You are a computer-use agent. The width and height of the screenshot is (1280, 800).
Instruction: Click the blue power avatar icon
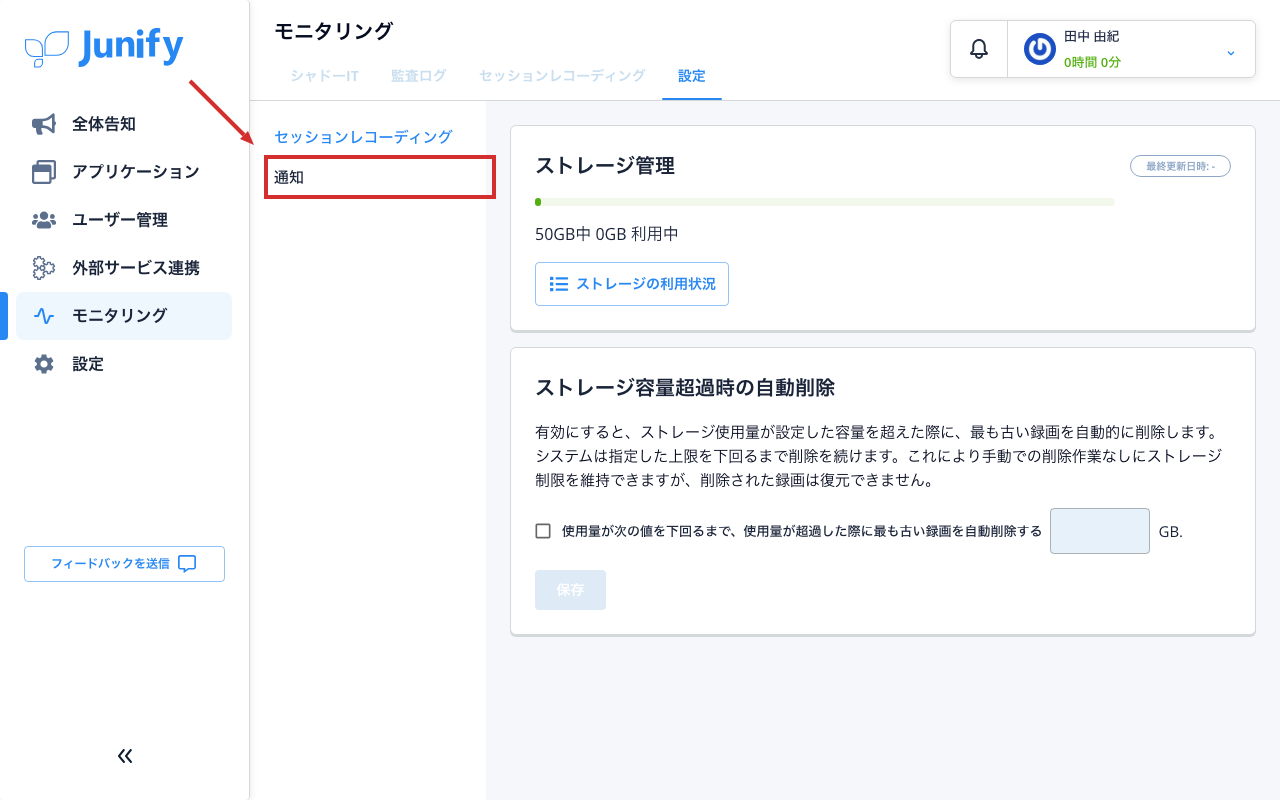point(1040,49)
